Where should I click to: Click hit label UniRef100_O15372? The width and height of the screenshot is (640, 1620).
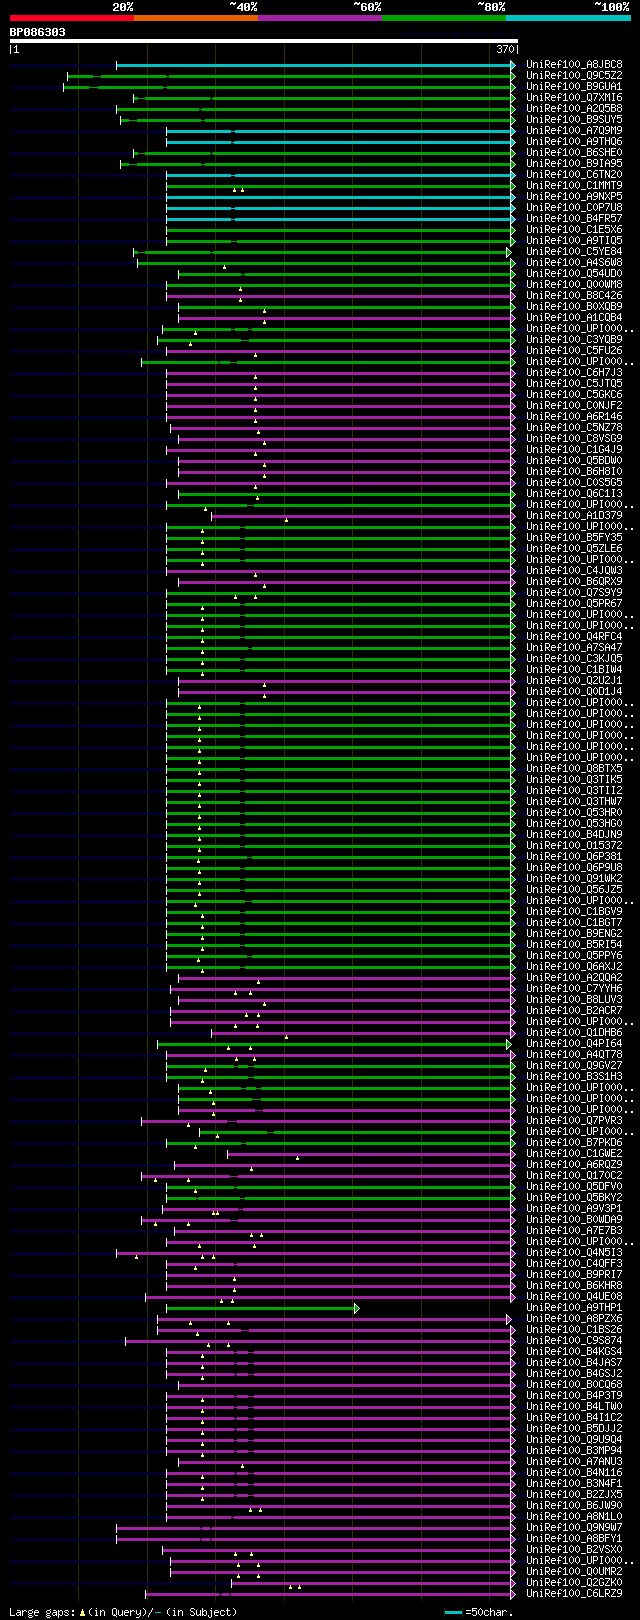(574, 846)
